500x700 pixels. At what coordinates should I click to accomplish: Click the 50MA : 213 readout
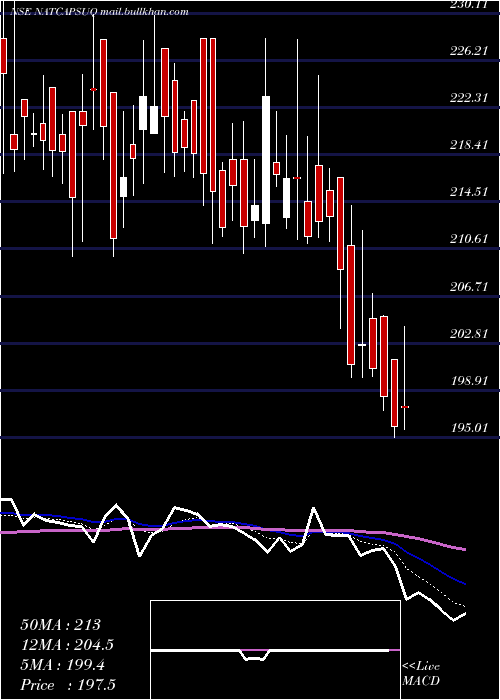(61, 625)
